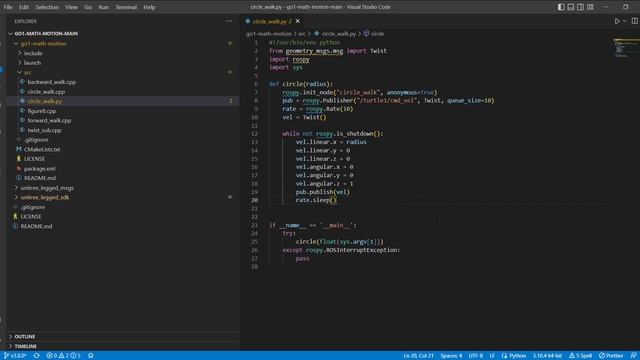The width and height of the screenshot is (640, 360).
Task: Collapse the src folder
Action: tap(27, 73)
